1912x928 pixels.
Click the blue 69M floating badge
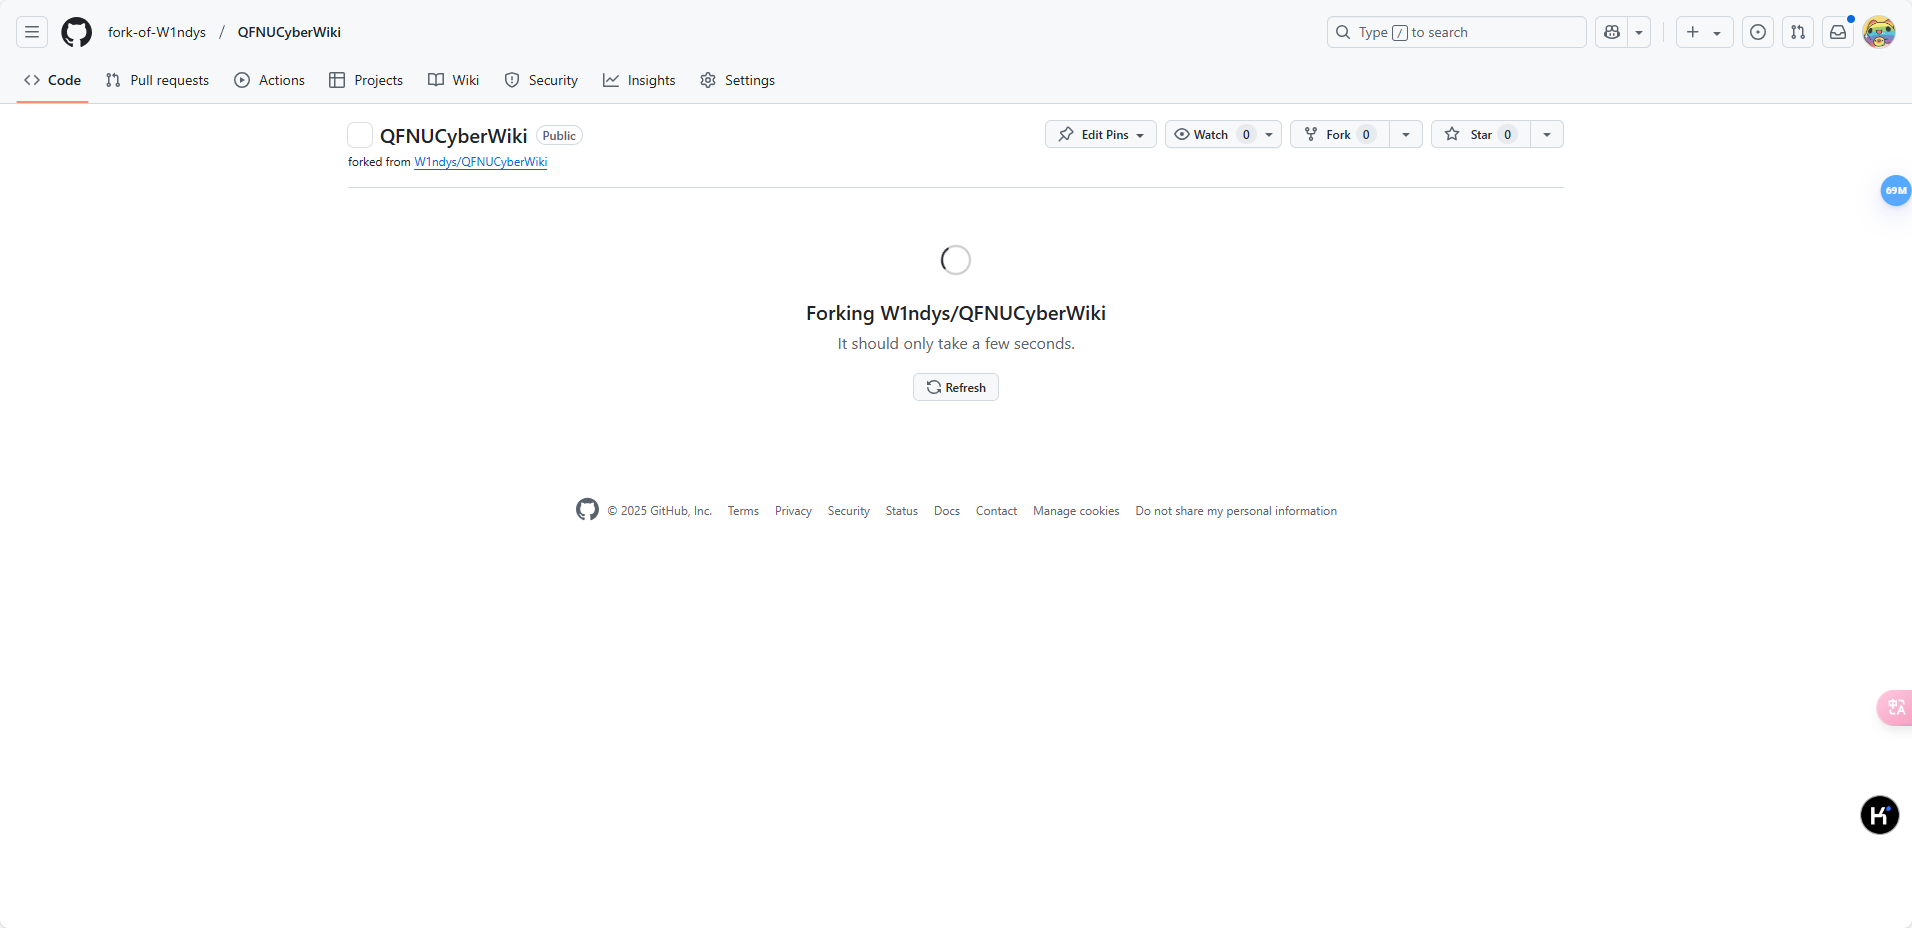(x=1895, y=190)
